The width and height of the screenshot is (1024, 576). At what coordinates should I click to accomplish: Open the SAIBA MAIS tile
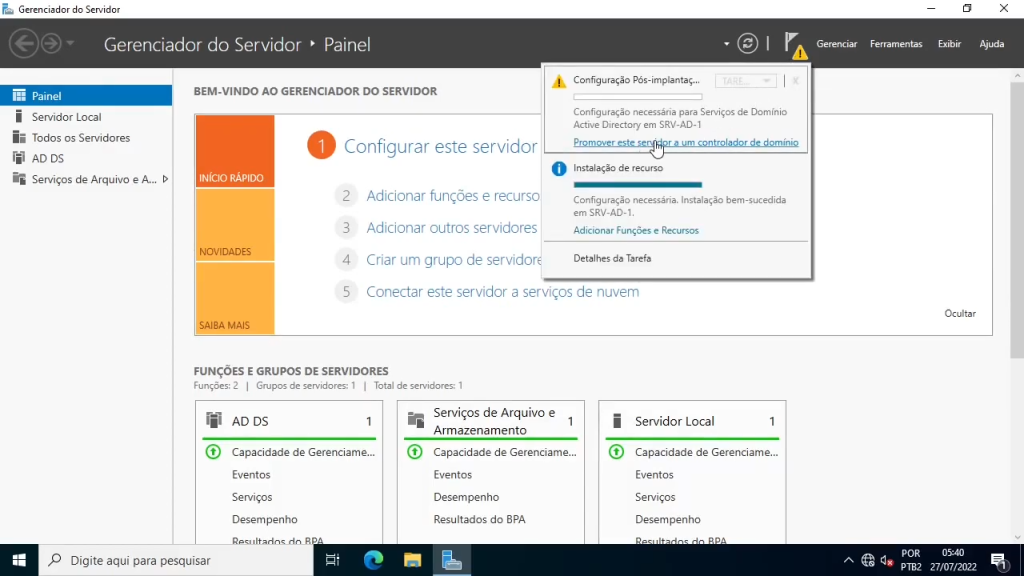point(234,298)
